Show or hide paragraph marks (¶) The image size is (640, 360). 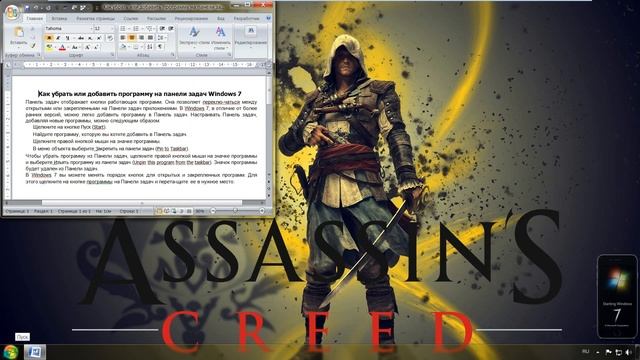160,47
